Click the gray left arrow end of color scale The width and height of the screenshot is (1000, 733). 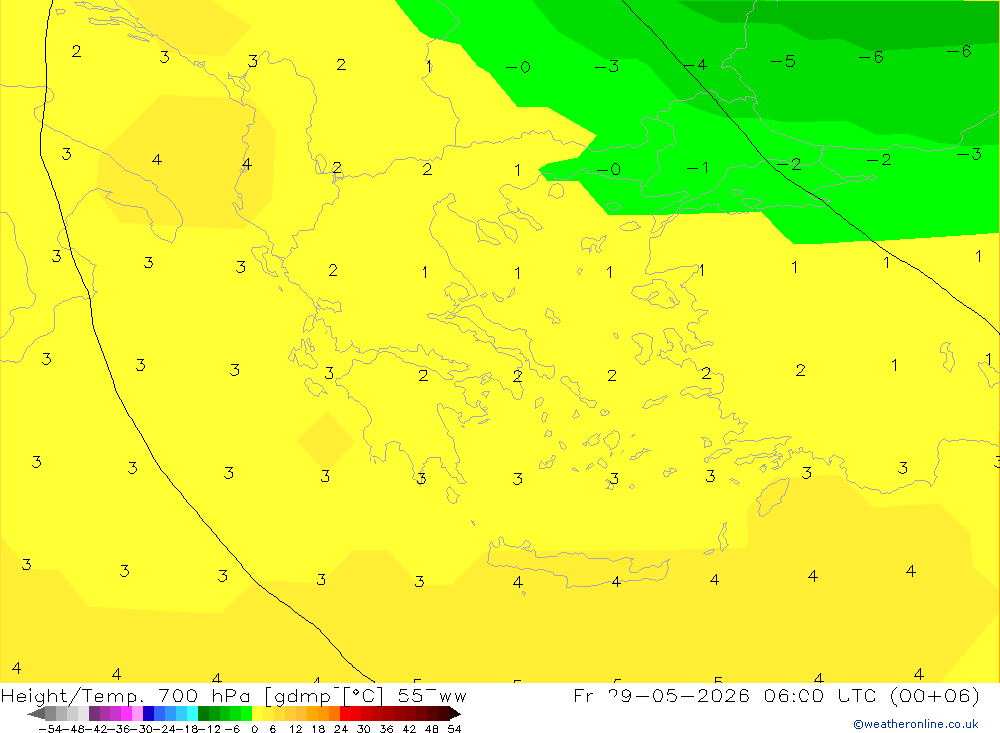click(x=36, y=713)
